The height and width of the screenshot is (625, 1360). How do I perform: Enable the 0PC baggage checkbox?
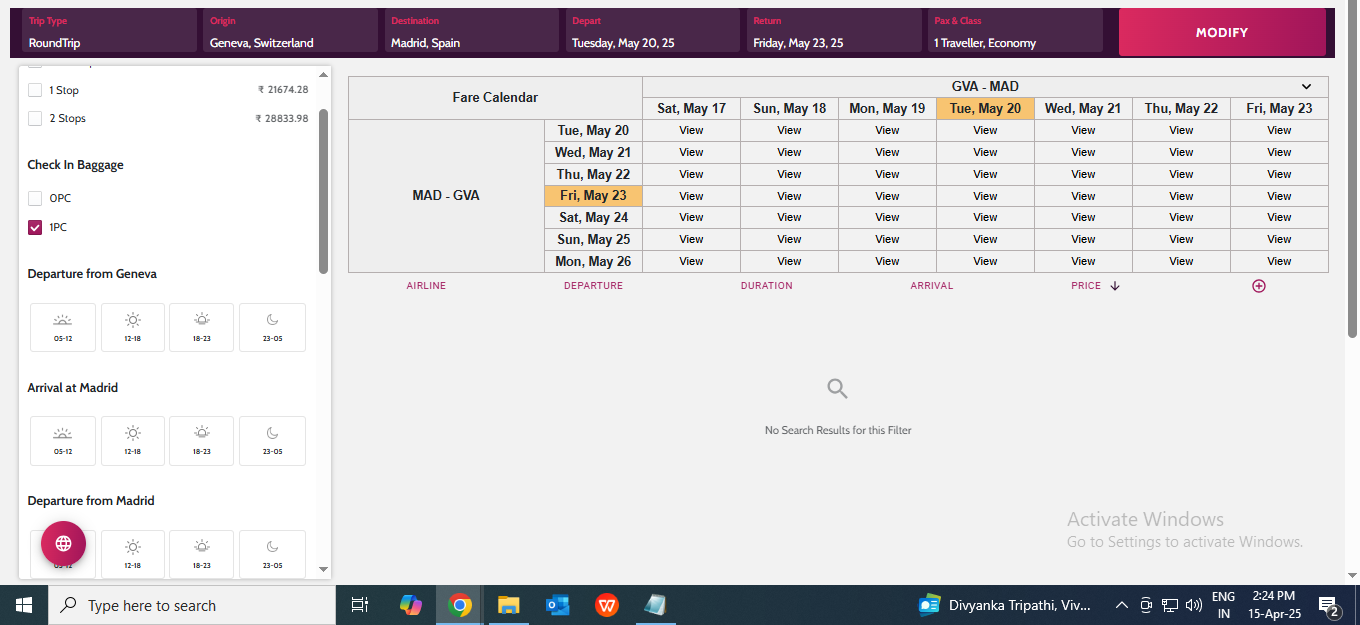point(35,198)
